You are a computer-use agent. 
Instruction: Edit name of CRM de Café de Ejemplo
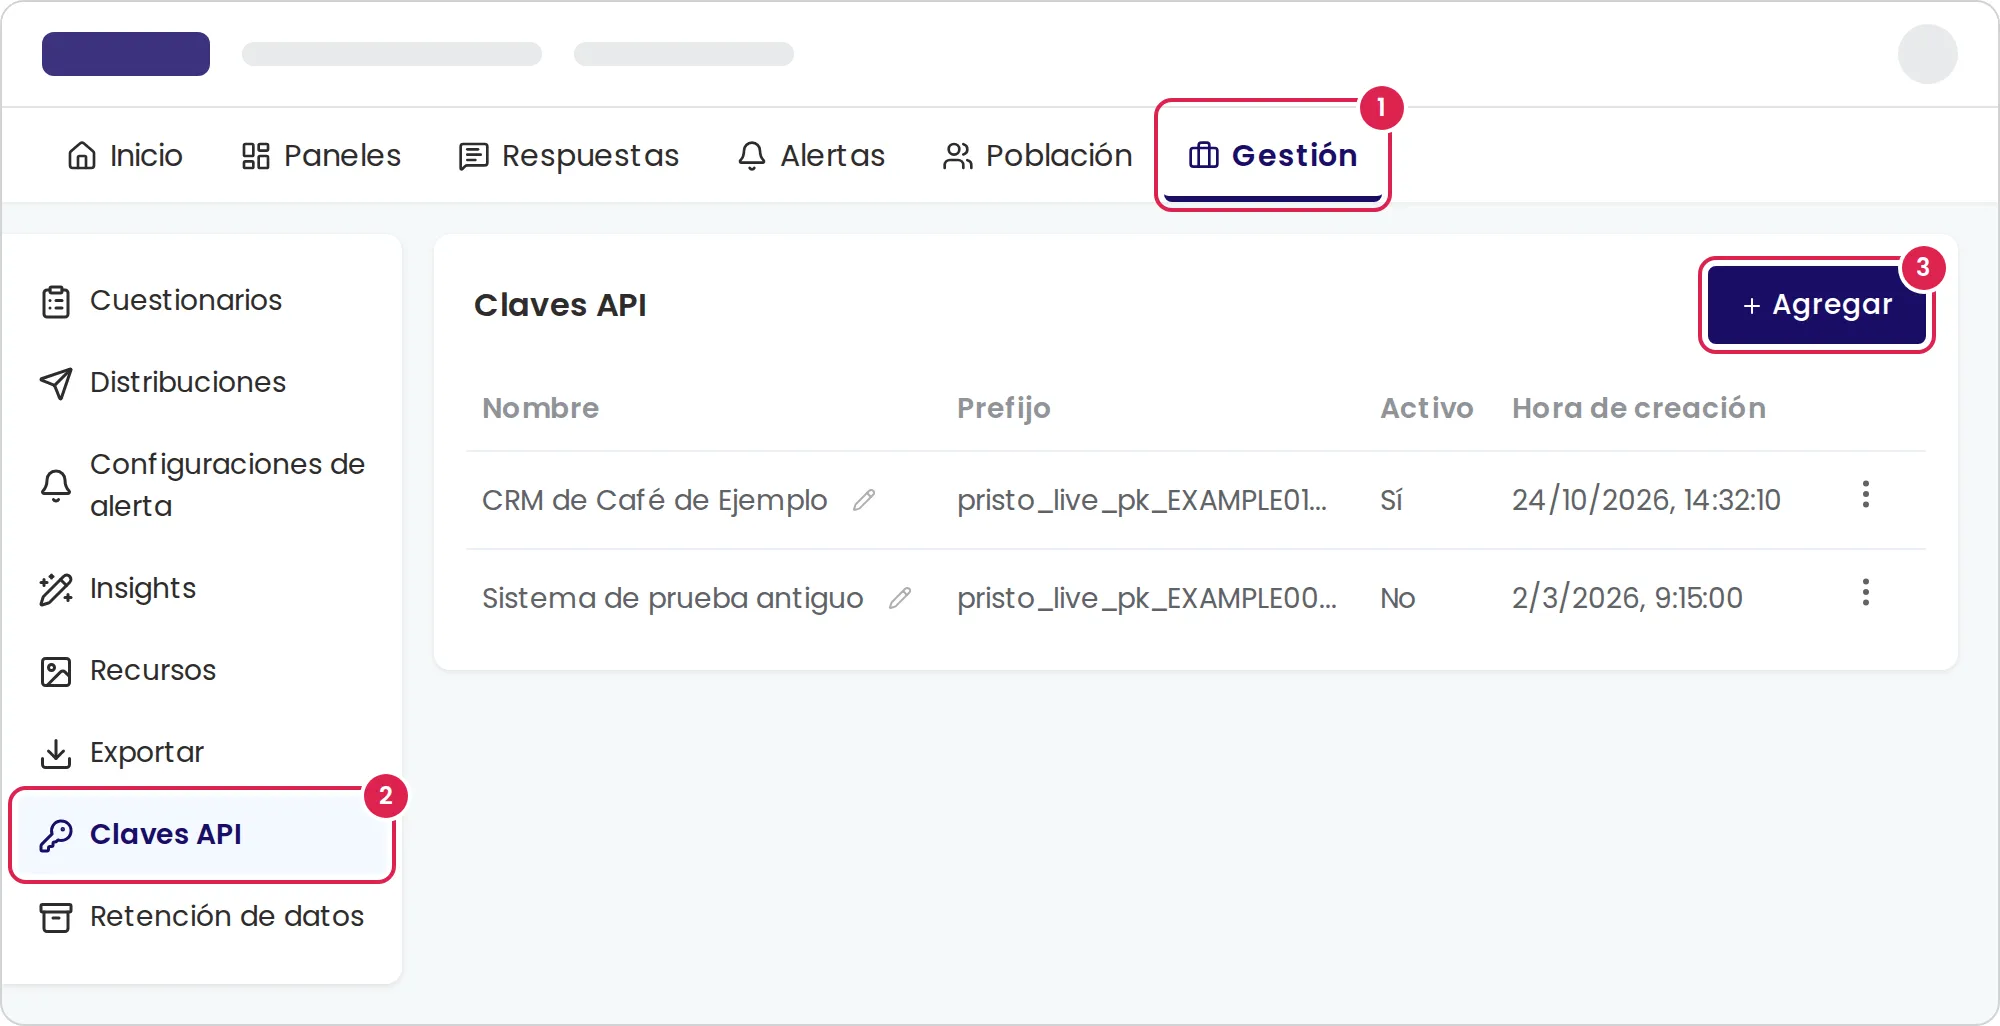[864, 500]
